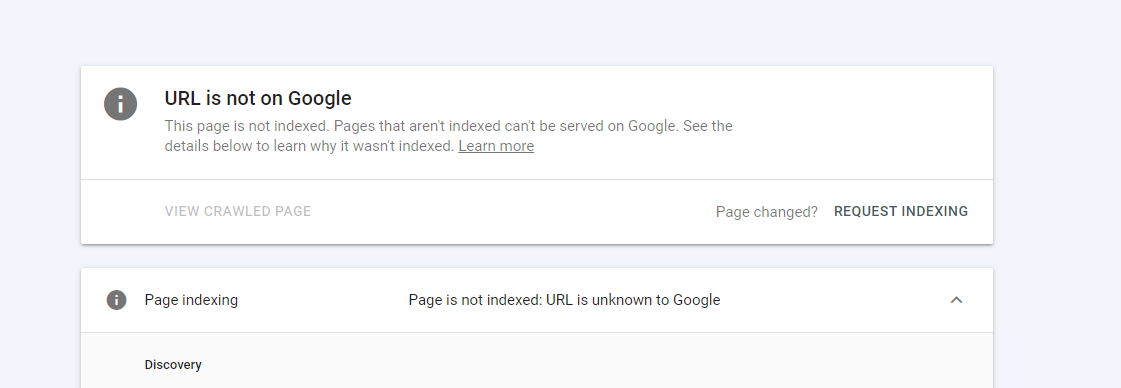Click the word 'REQUEST' in the indexing button
This screenshot has width=1121, height=388.
[864, 212]
